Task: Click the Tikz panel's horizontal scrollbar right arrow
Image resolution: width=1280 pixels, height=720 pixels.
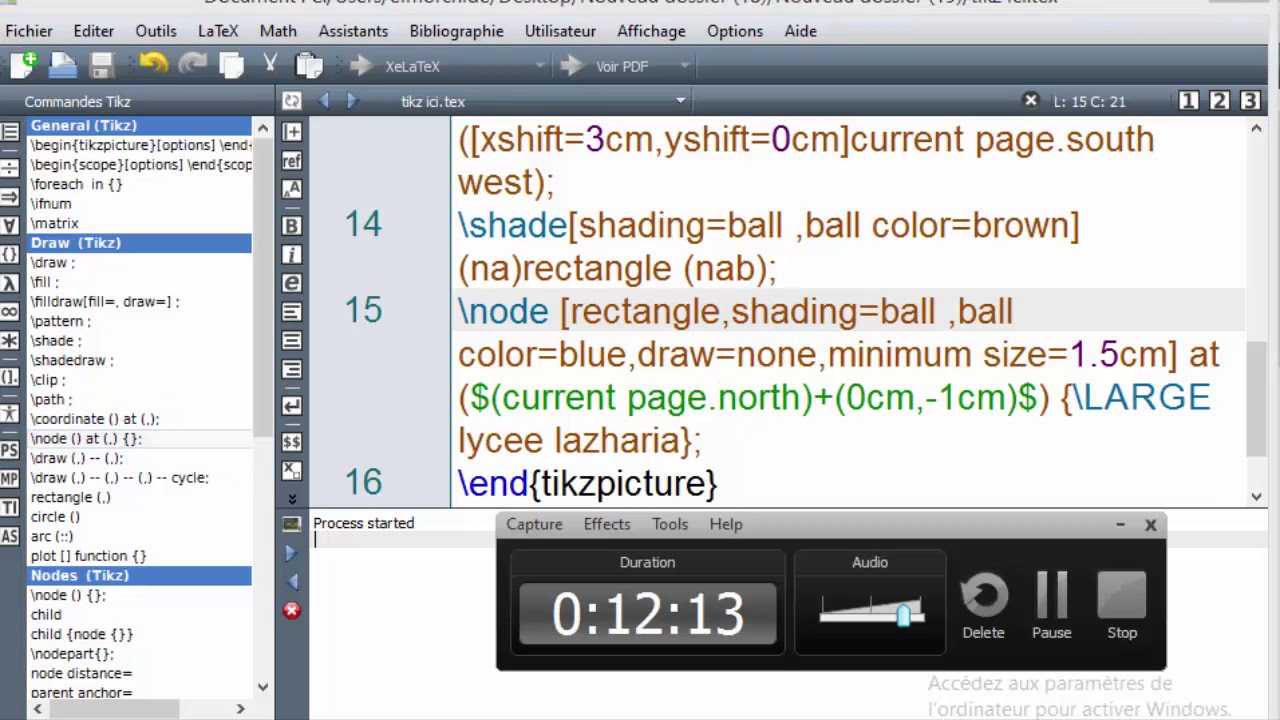Action: coord(240,709)
